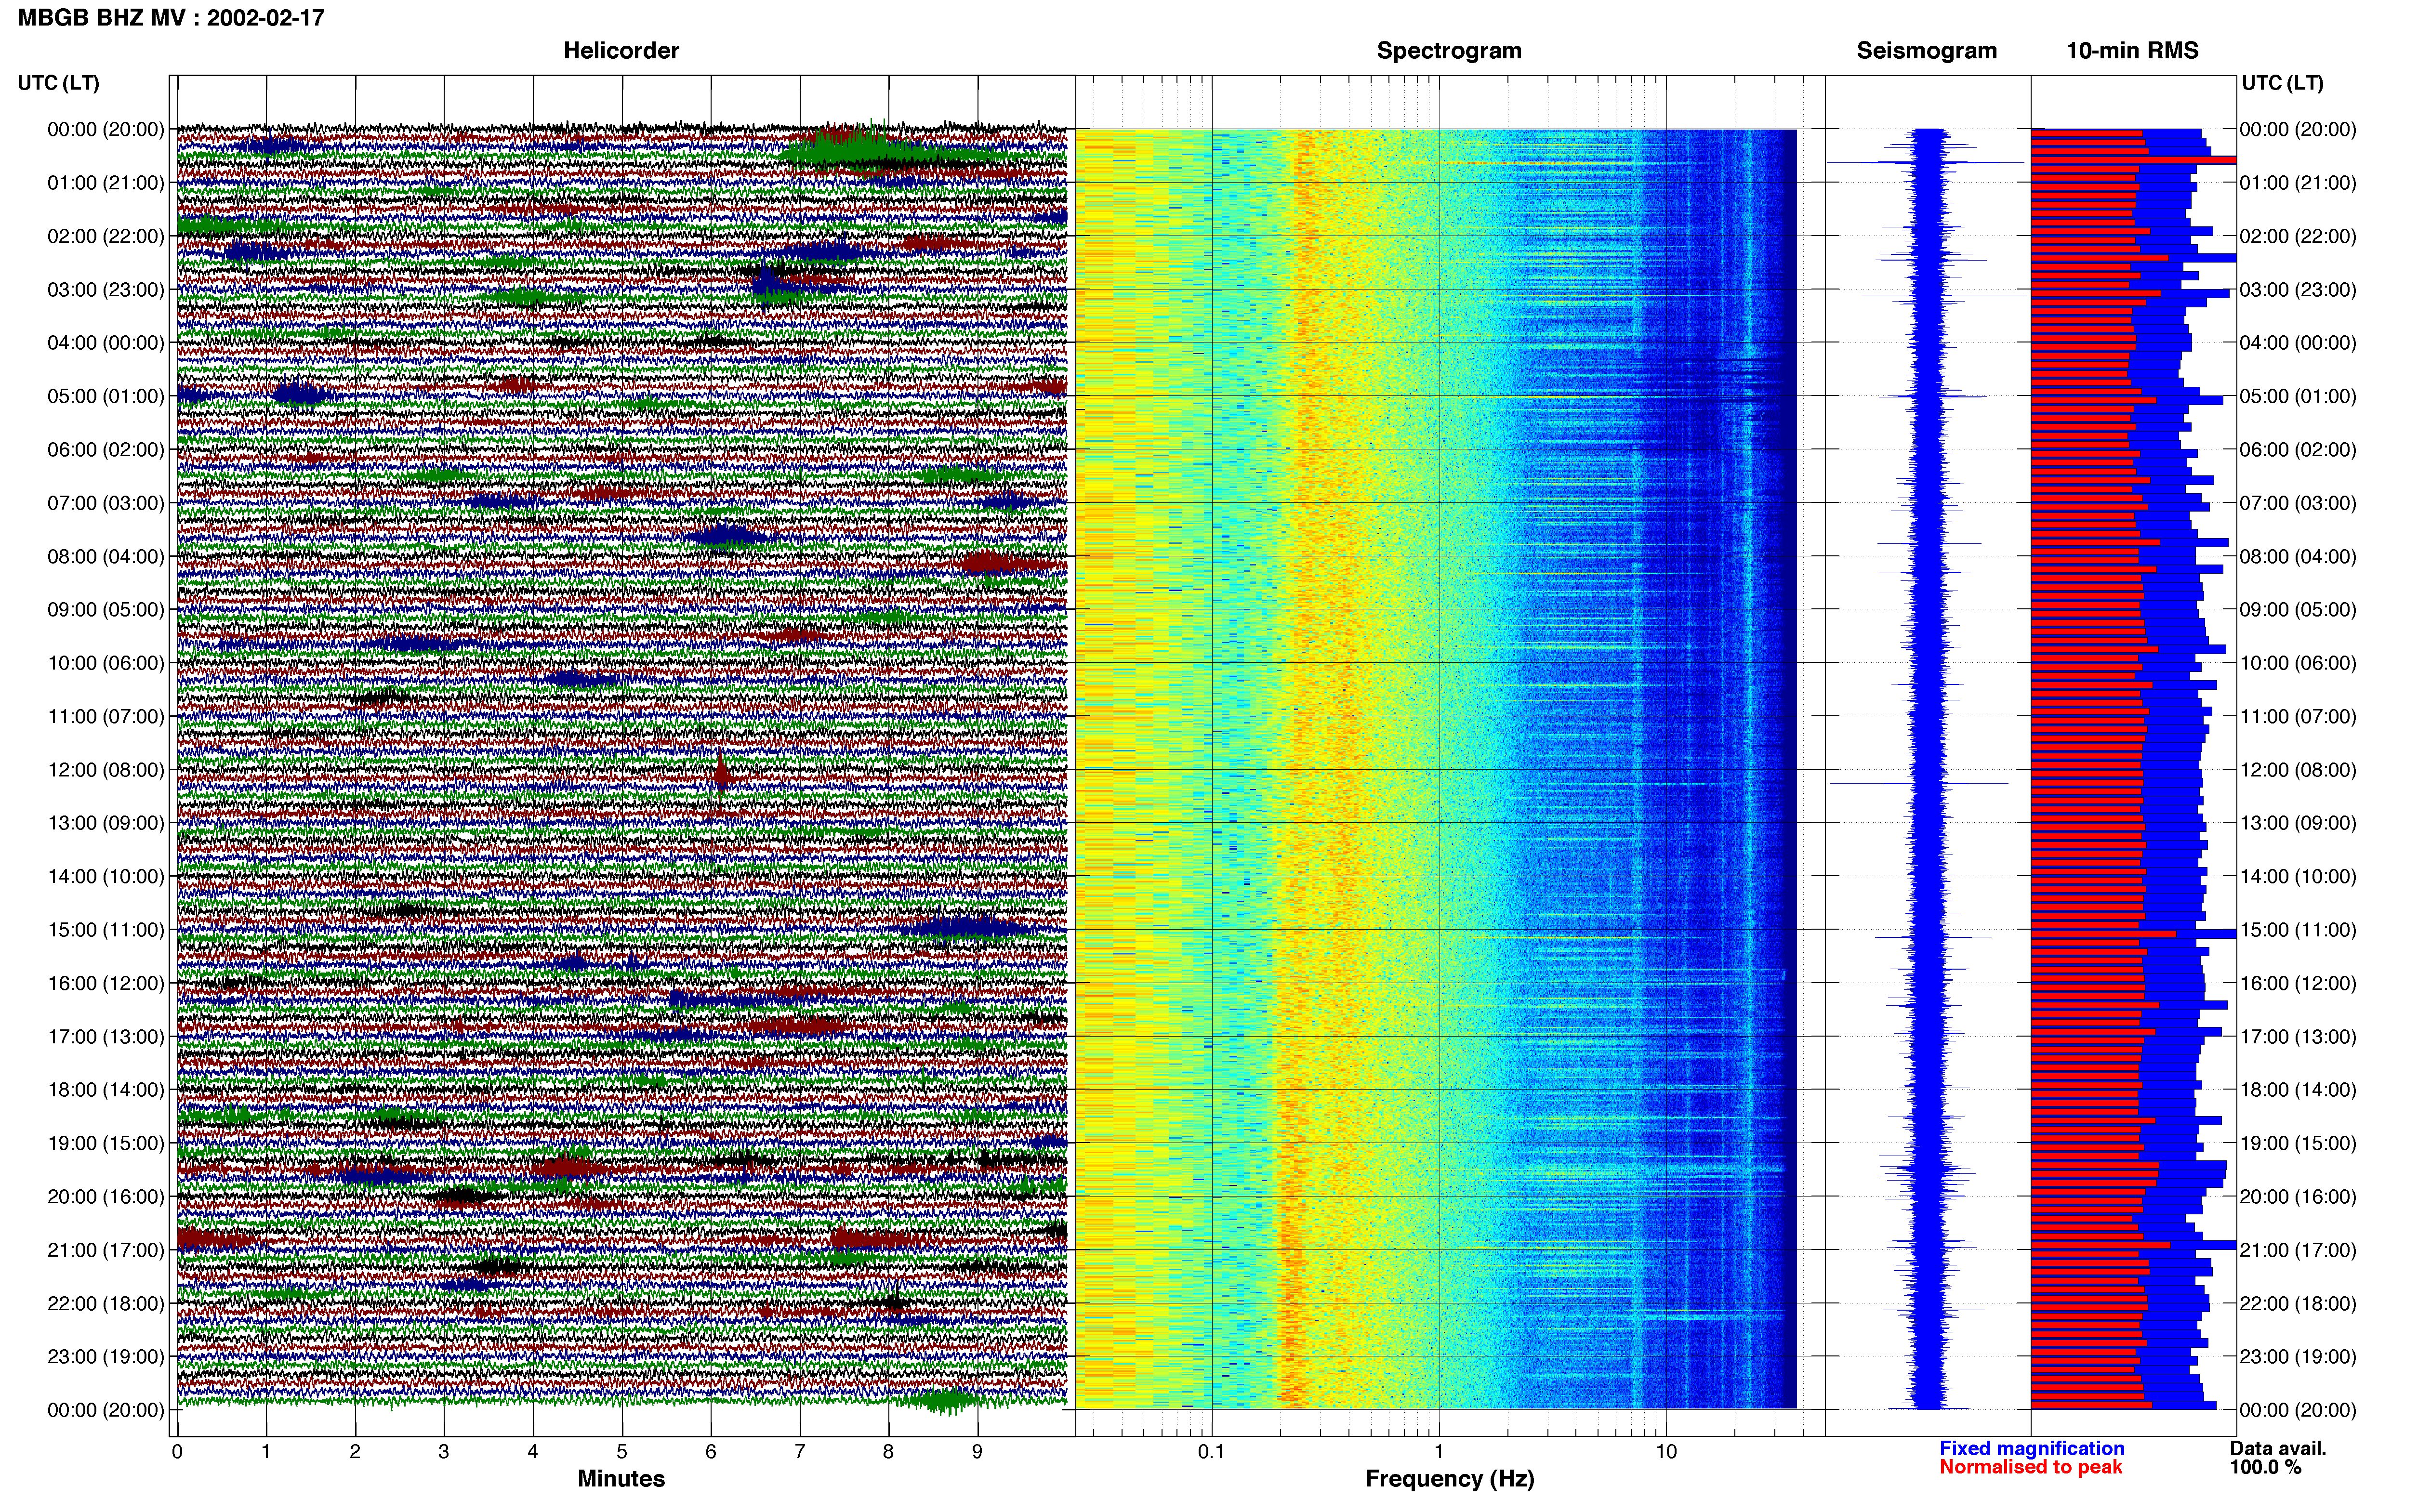
Task: Select left time label '09:00 (05:00)'
Action: [x=106, y=609]
